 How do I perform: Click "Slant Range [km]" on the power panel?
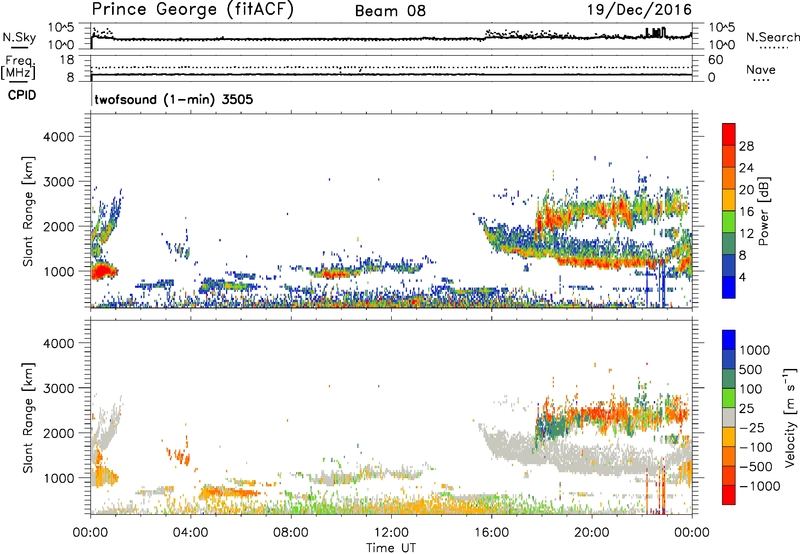click(x=28, y=211)
